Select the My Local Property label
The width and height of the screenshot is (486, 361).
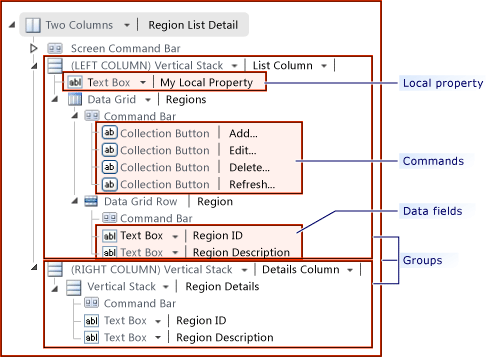pyautogui.click(x=206, y=83)
